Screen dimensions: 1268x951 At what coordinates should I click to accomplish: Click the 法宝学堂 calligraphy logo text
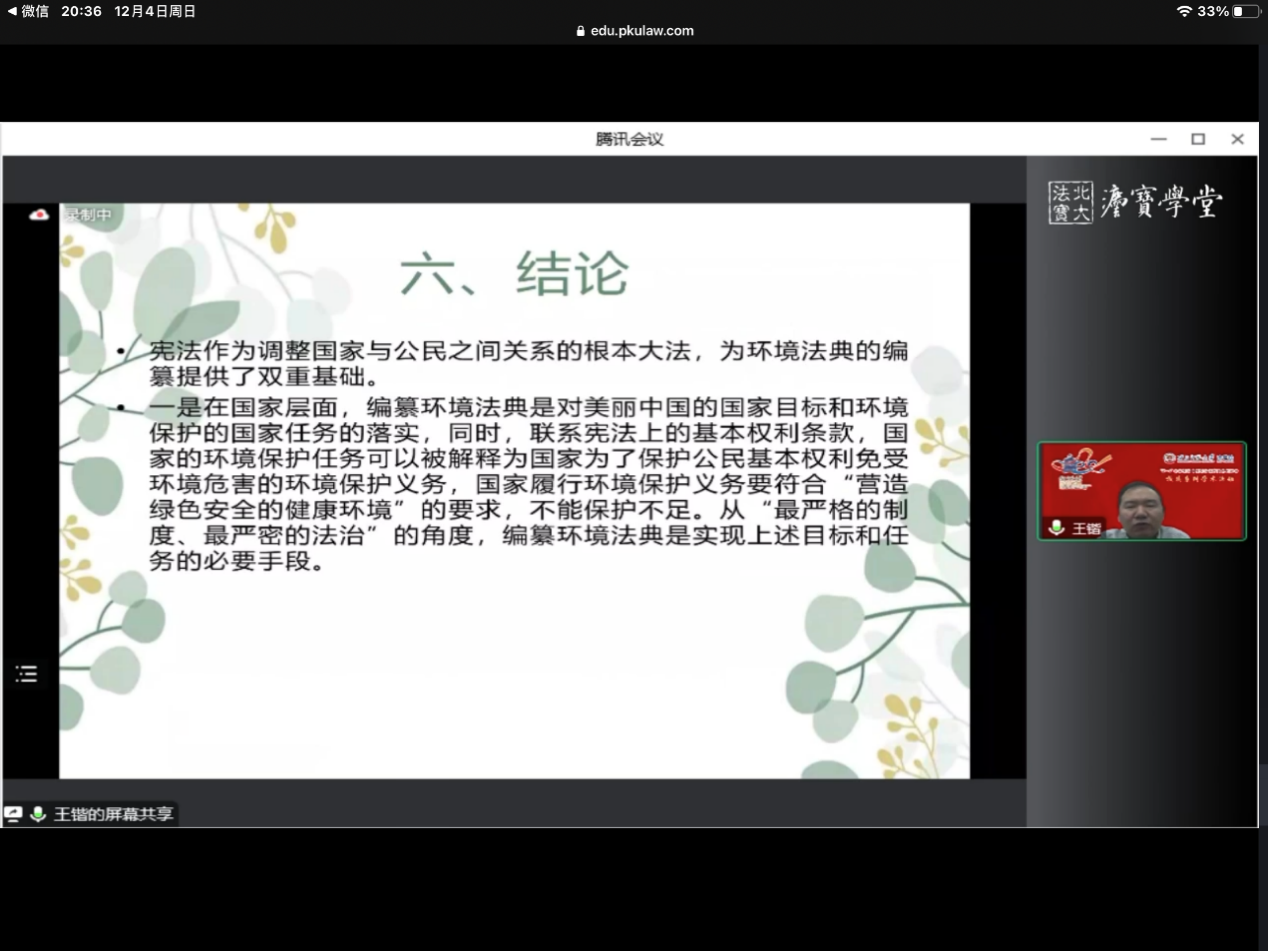point(1161,202)
